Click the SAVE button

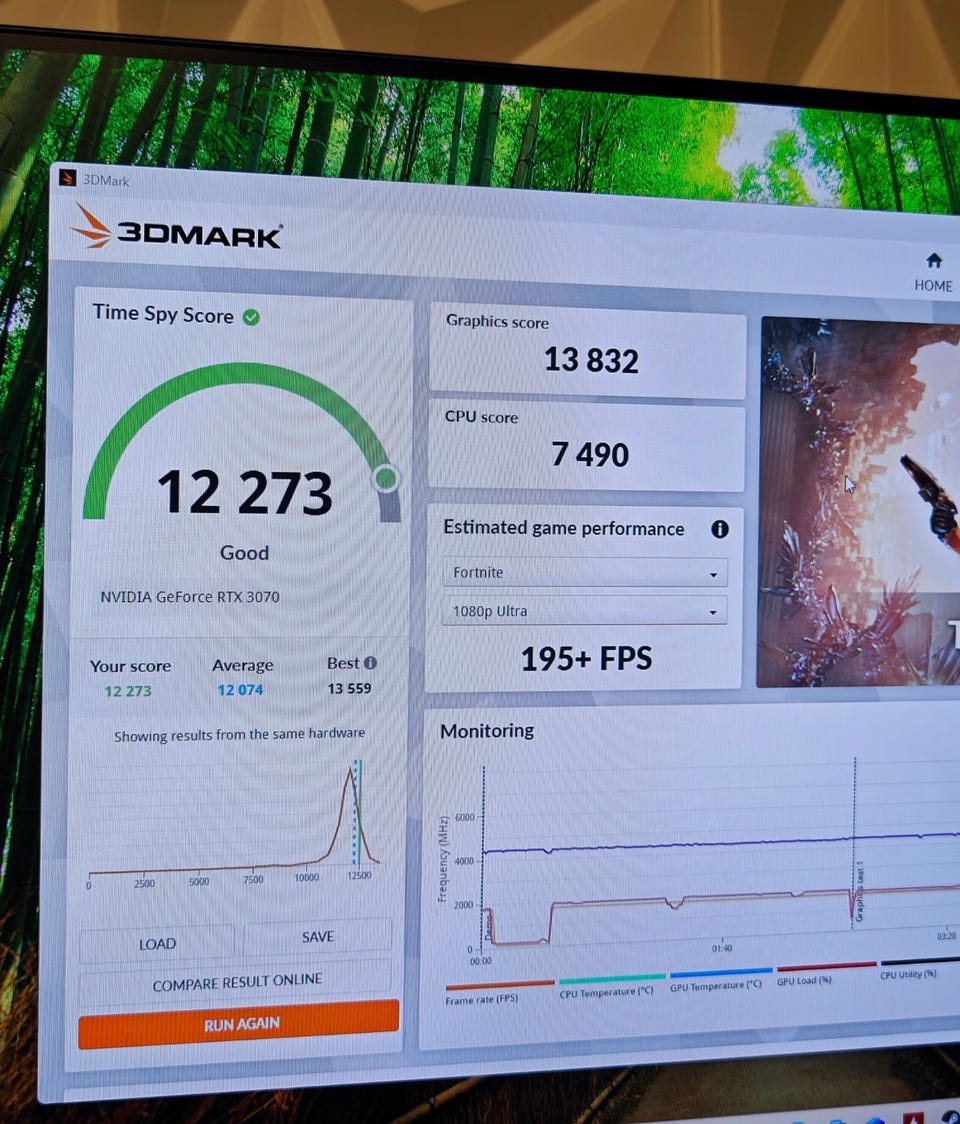coord(318,937)
